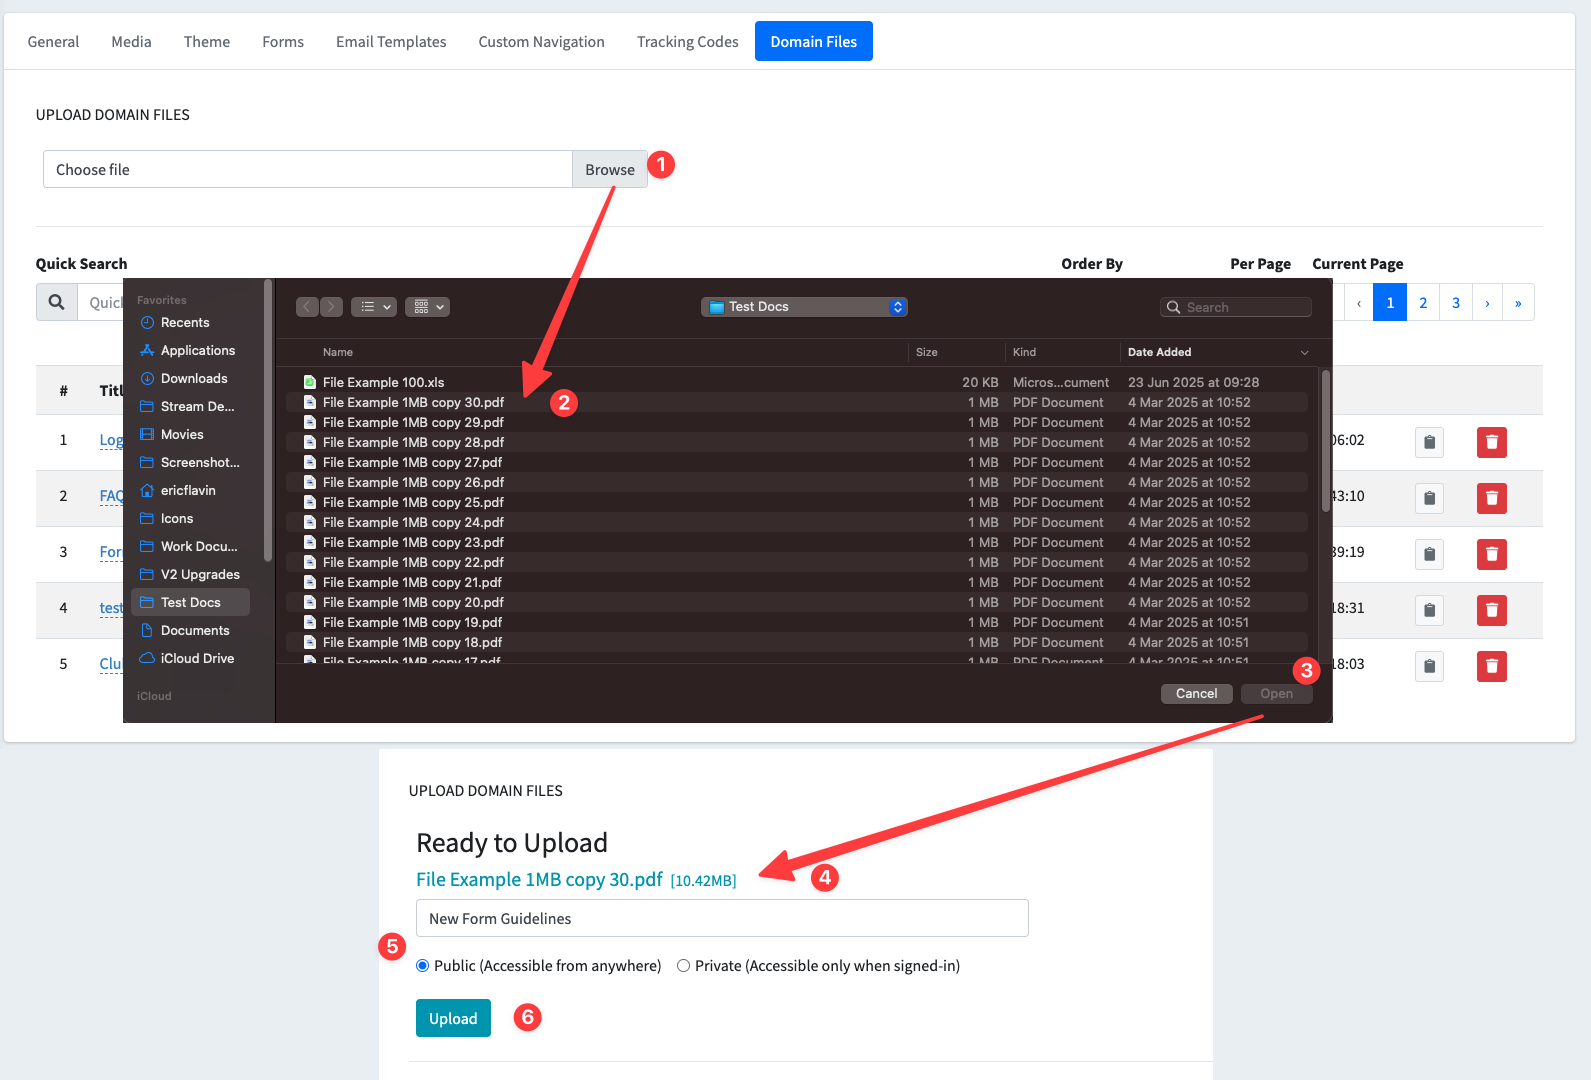
Task: Switch to the Forms tab
Action: [283, 42]
